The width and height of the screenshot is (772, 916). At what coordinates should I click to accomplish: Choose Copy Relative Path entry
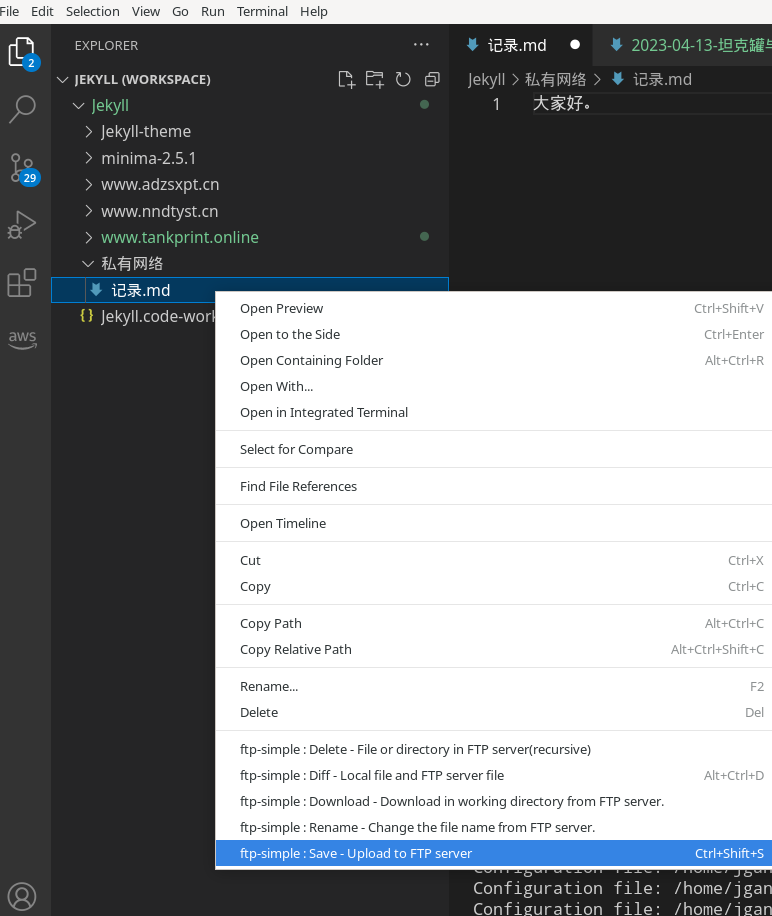click(493, 649)
